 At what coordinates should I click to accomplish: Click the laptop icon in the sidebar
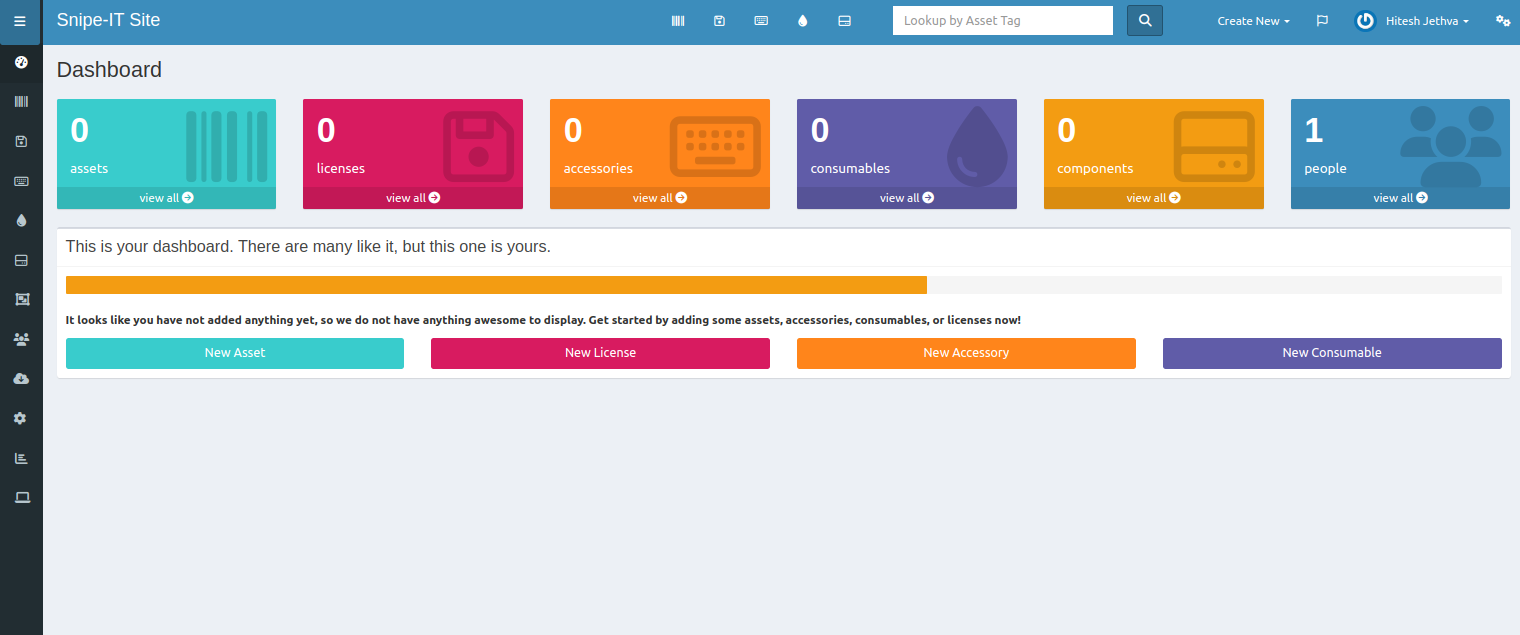[x=21, y=497]
